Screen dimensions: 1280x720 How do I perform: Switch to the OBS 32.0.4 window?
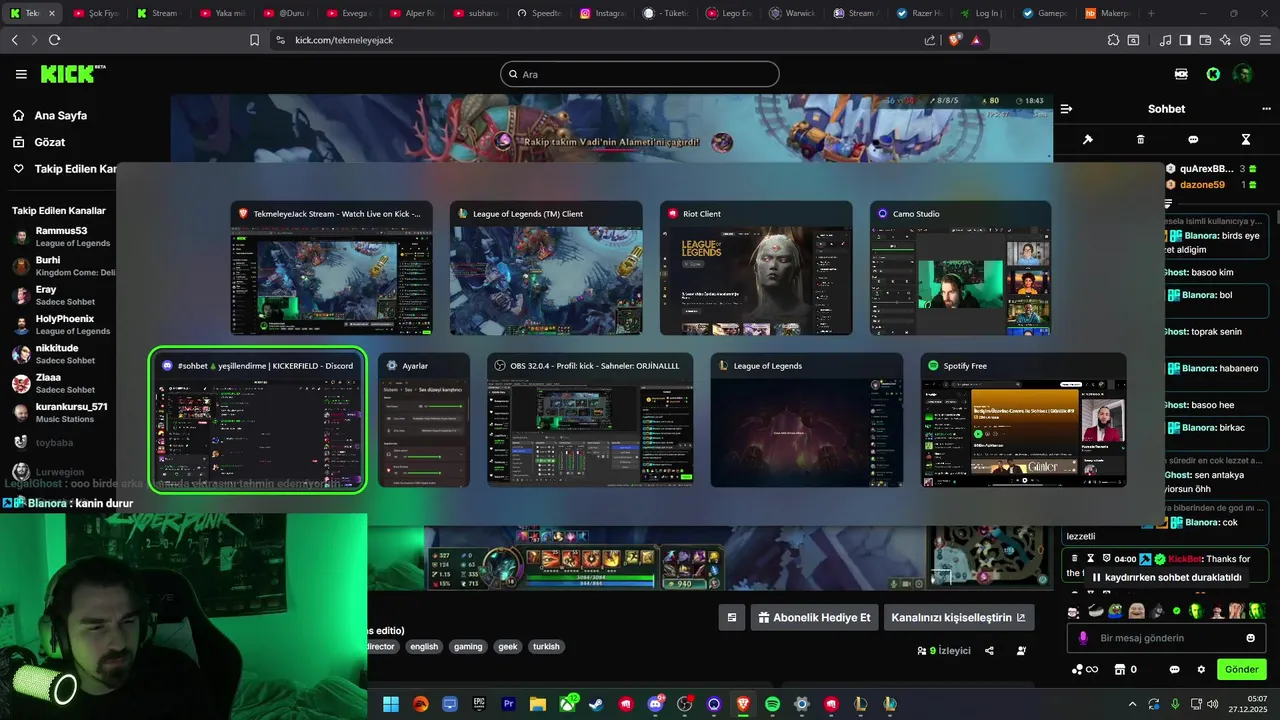[x=590, y=420]
